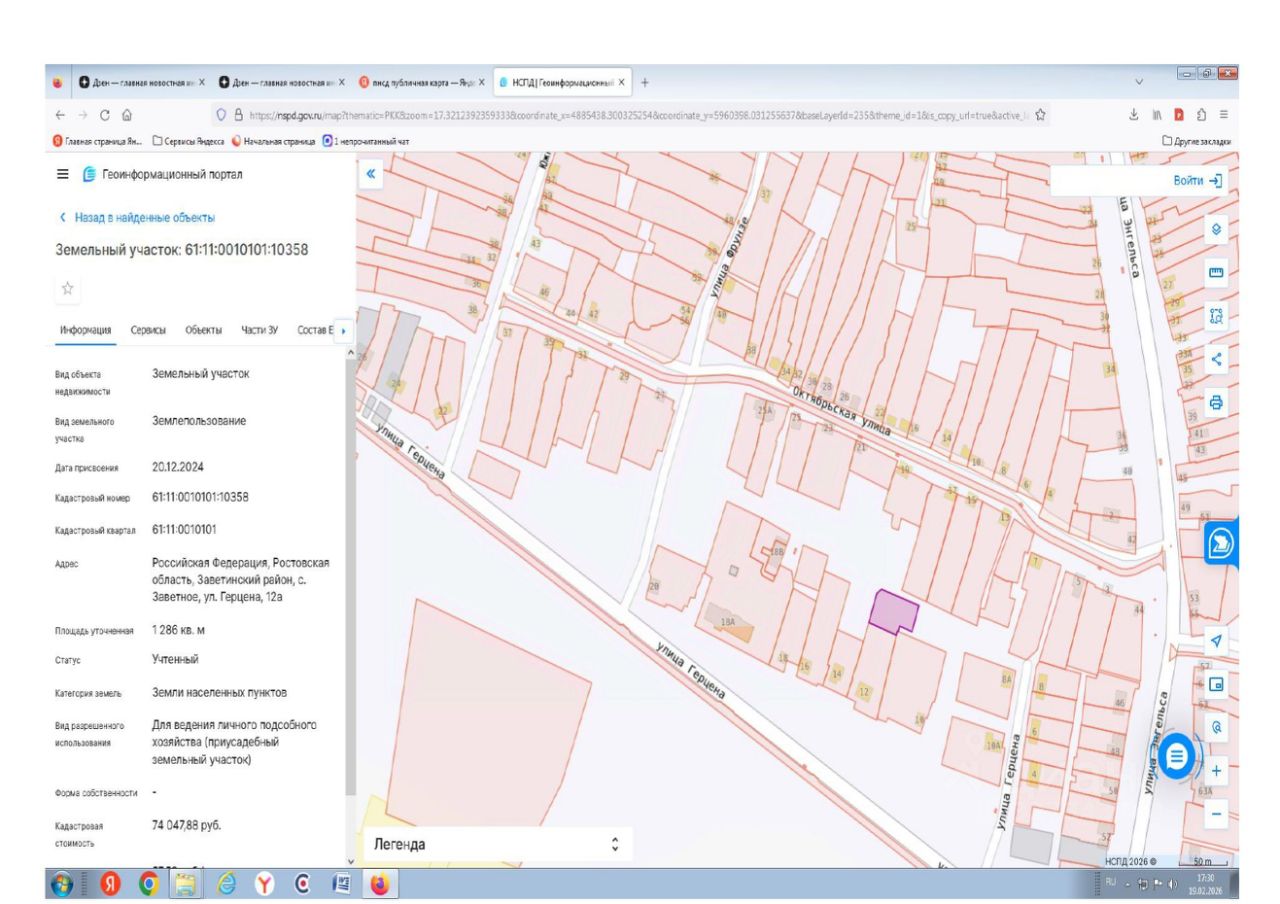Click the highlighted purple land parcel
The image size is (1280, 904).
click(891, 609)
